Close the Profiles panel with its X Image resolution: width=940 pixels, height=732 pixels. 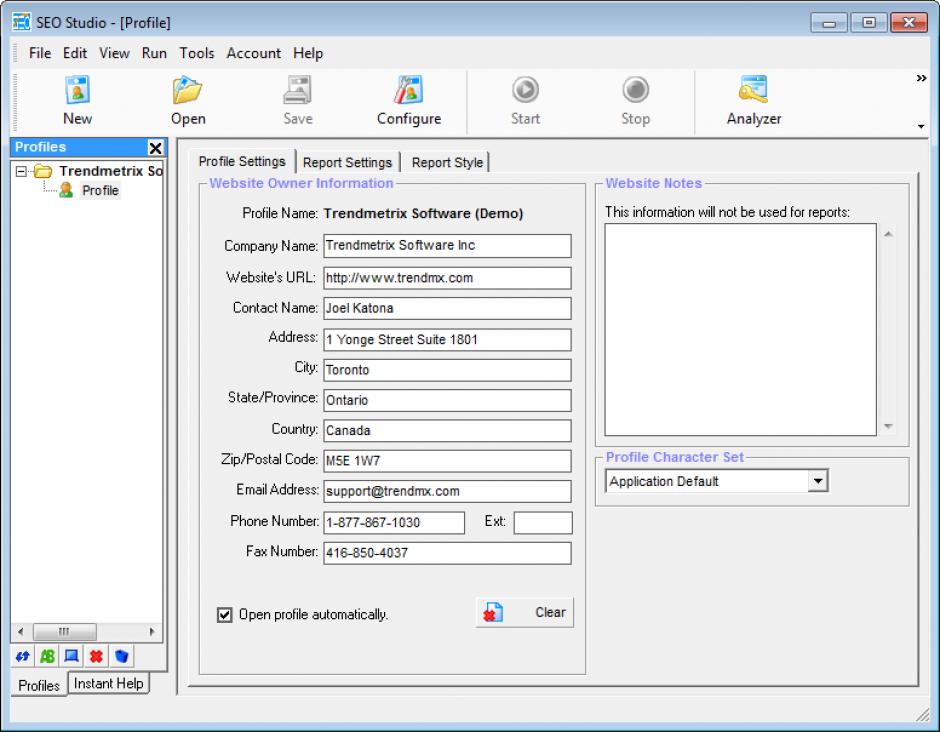155,147
